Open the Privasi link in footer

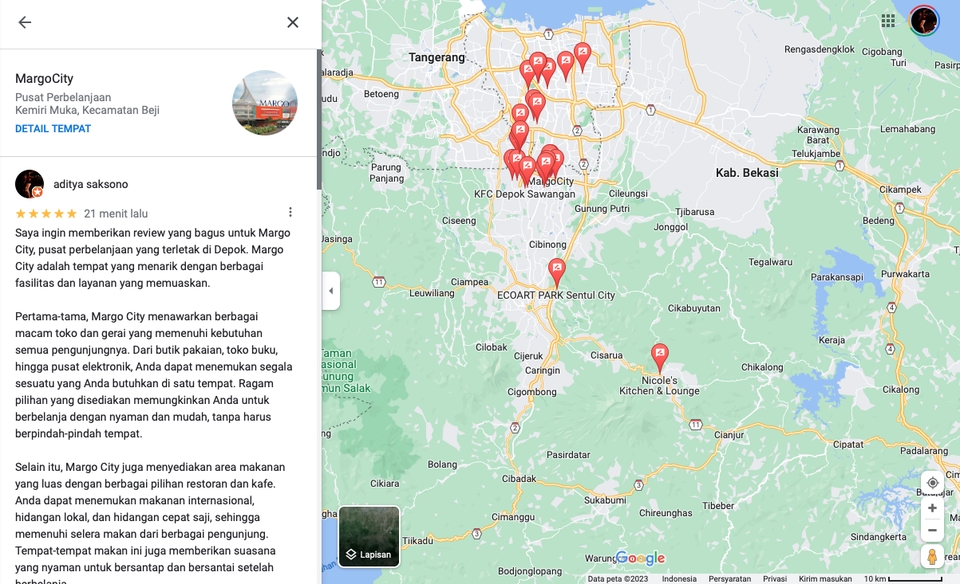pos(774,578)
